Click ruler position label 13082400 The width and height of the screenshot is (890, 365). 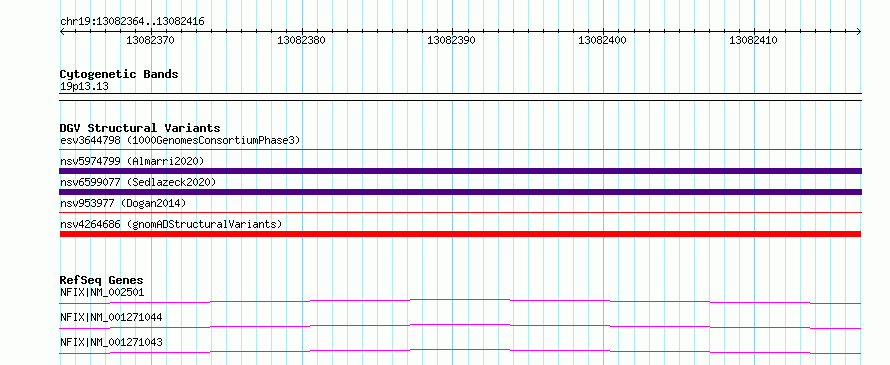tap(602, 40)
